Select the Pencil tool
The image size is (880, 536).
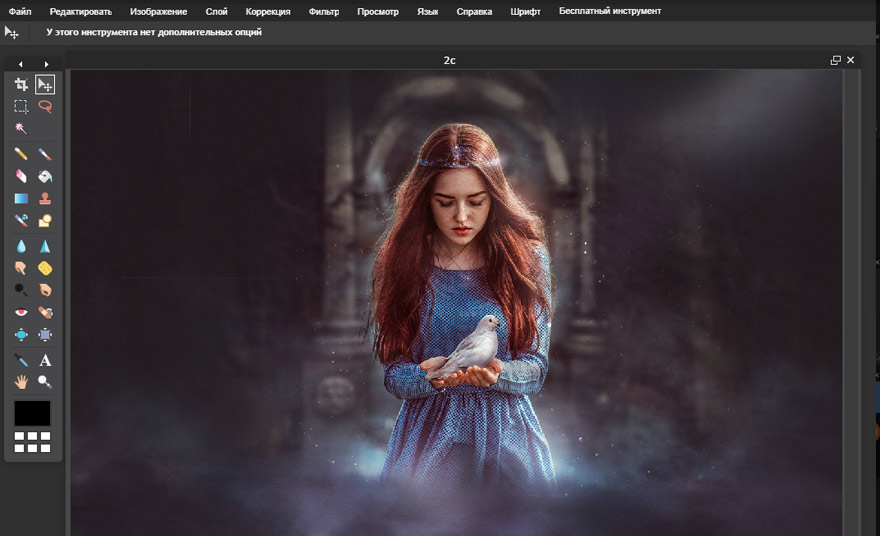[21, 154]
